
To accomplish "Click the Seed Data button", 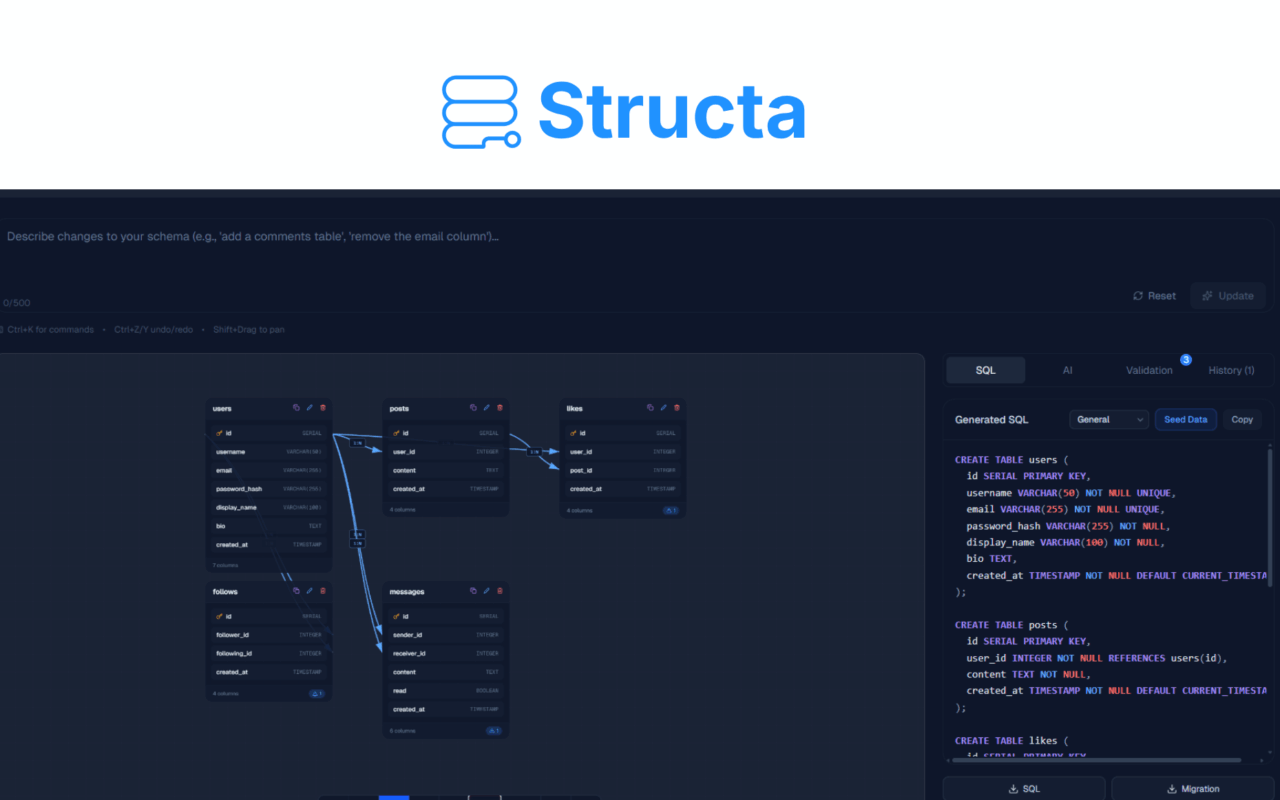I will (x=1186, y=420).
